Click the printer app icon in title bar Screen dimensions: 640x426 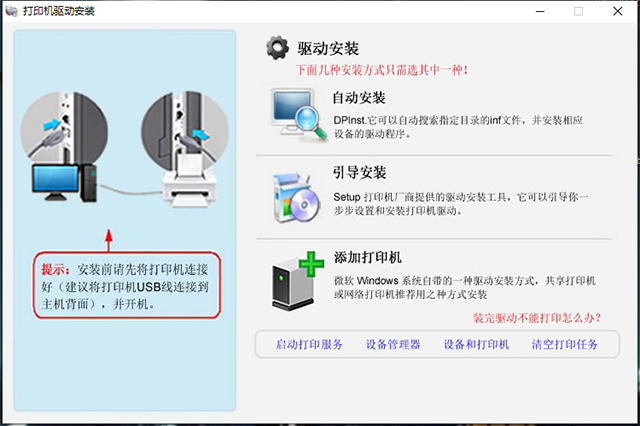tap(11, 11)
